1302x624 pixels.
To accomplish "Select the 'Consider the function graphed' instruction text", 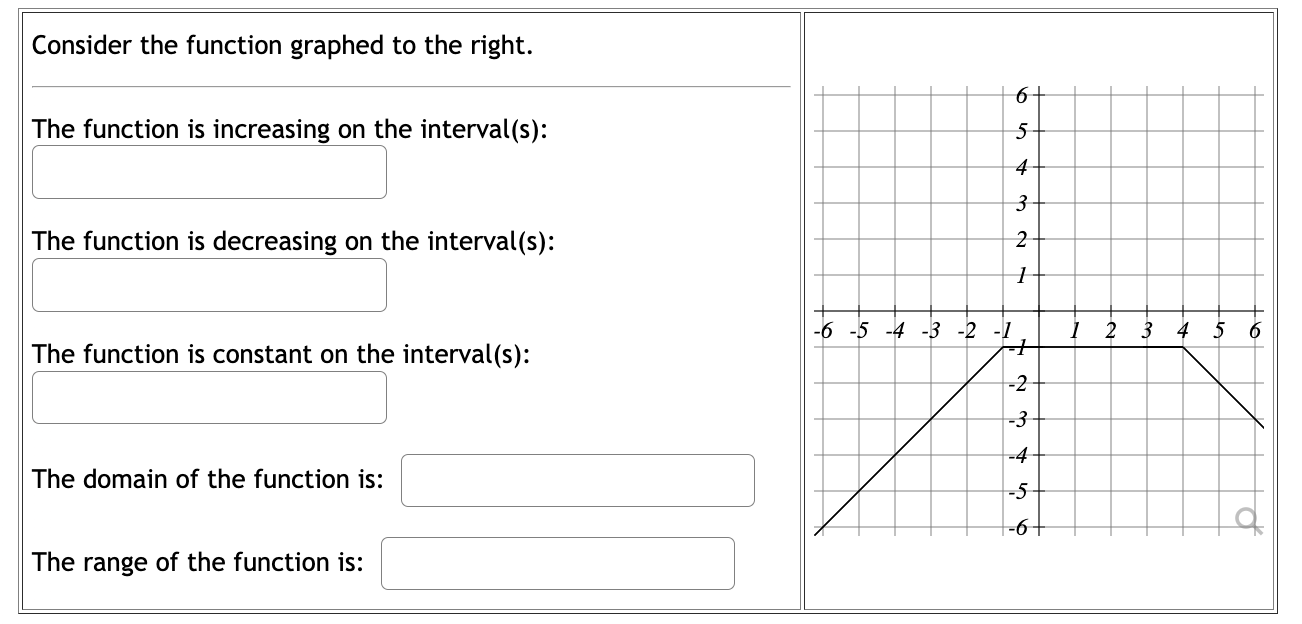I will (x=282, y=44).
